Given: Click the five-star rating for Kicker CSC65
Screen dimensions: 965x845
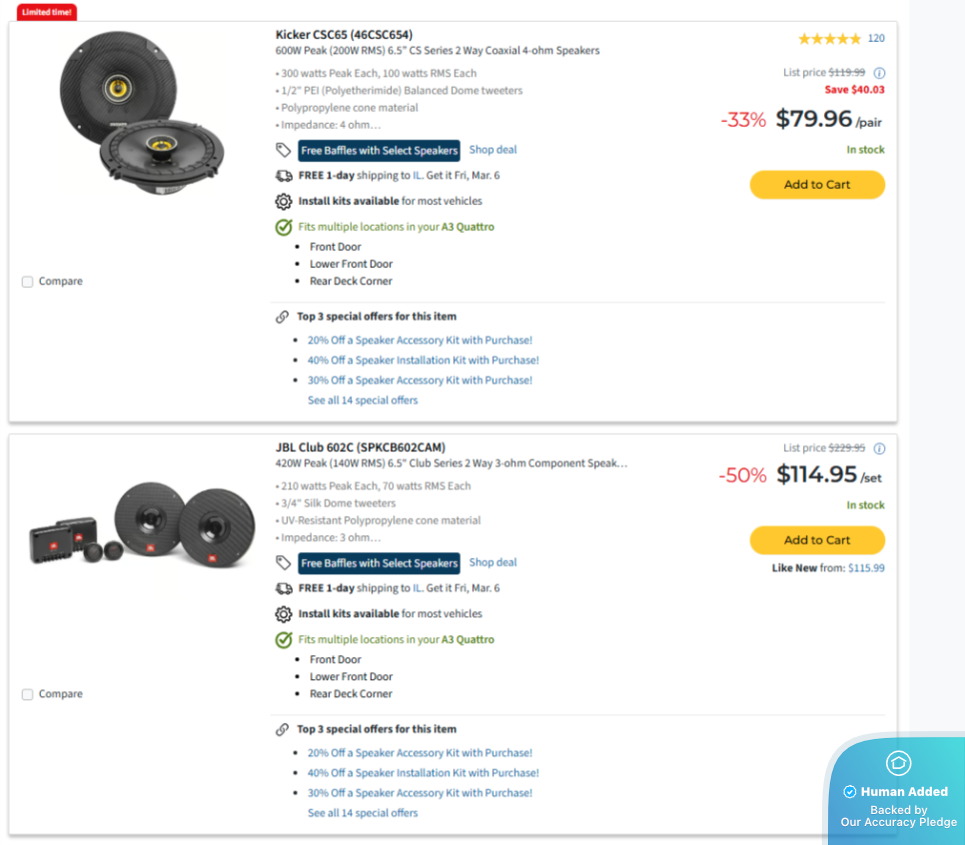Looking at the screenshot, I should pyautogui.click(x=829, y=39).
